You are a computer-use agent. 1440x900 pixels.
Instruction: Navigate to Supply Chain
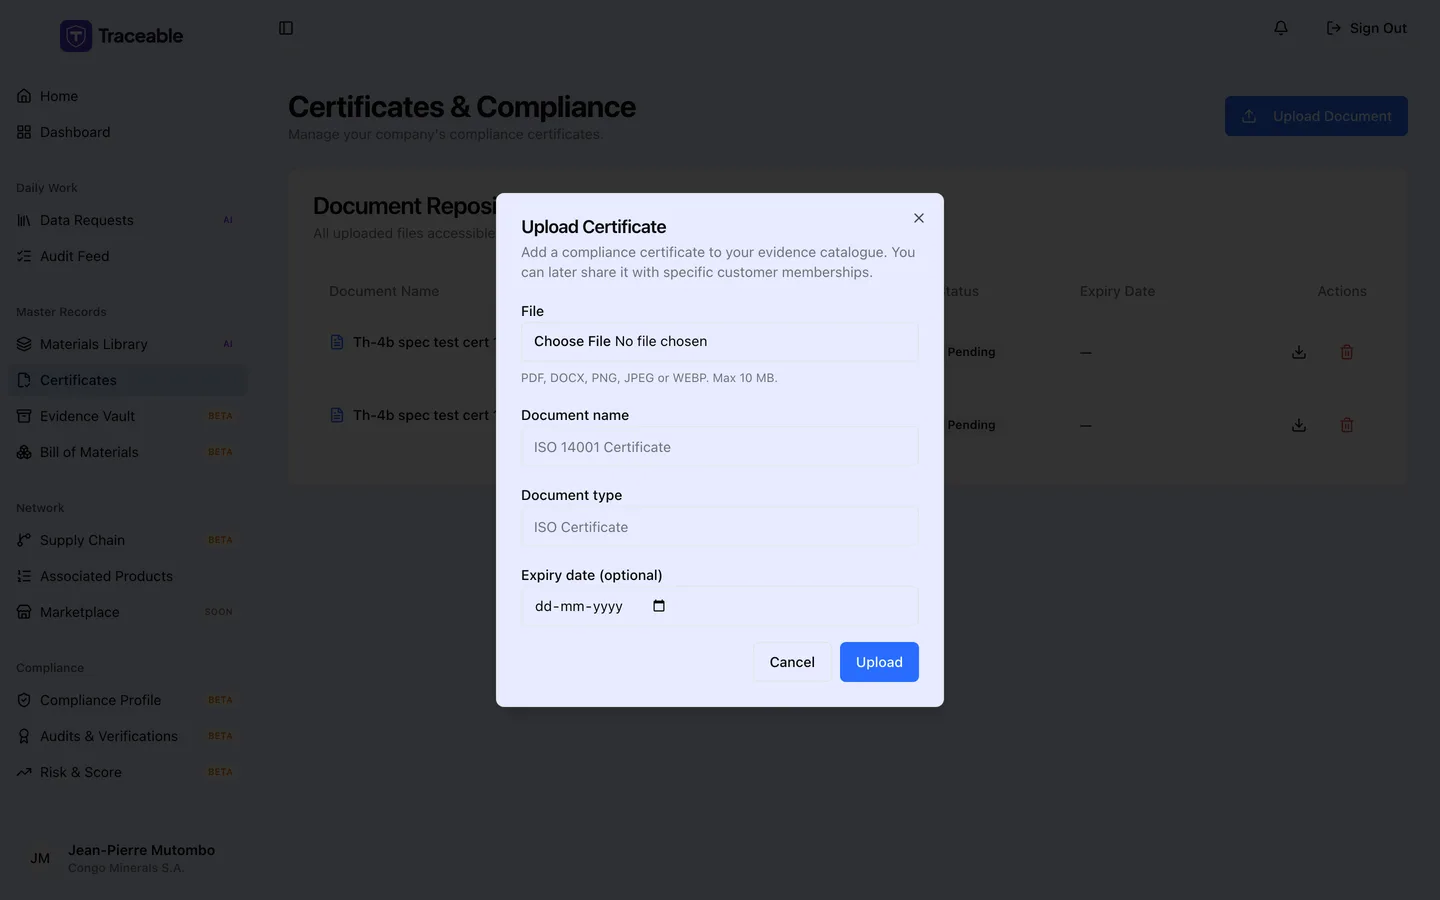(127, 540)
